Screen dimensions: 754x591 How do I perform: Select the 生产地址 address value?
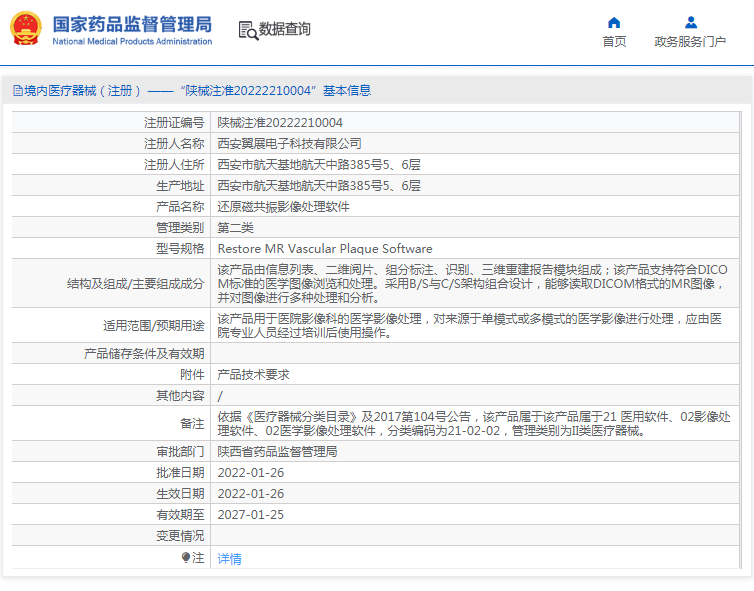[319, 186]
